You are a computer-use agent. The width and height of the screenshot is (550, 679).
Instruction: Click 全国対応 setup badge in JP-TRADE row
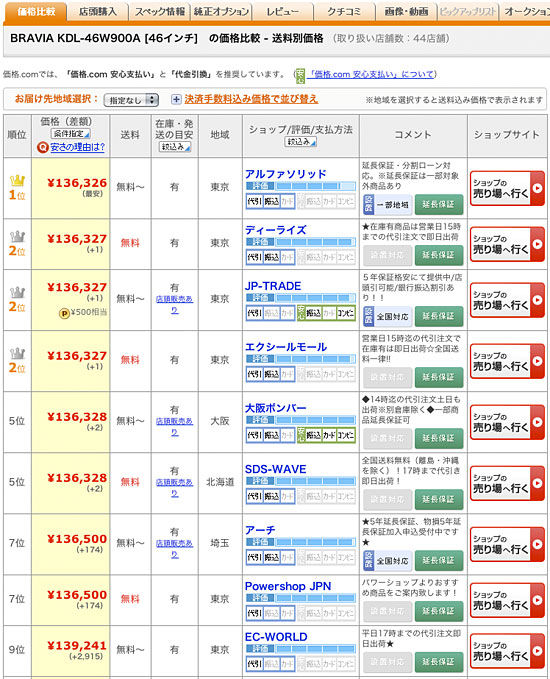click(387, 316)
